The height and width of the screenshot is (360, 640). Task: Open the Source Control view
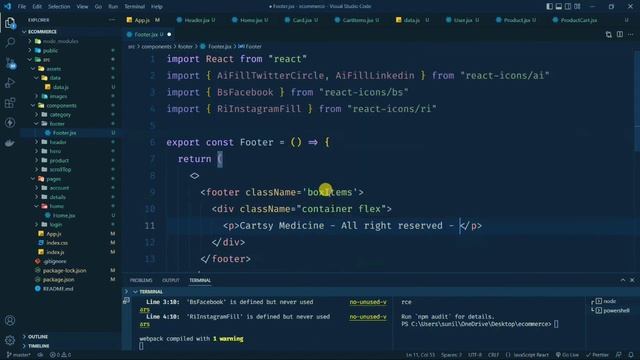[x=10, y=63]
